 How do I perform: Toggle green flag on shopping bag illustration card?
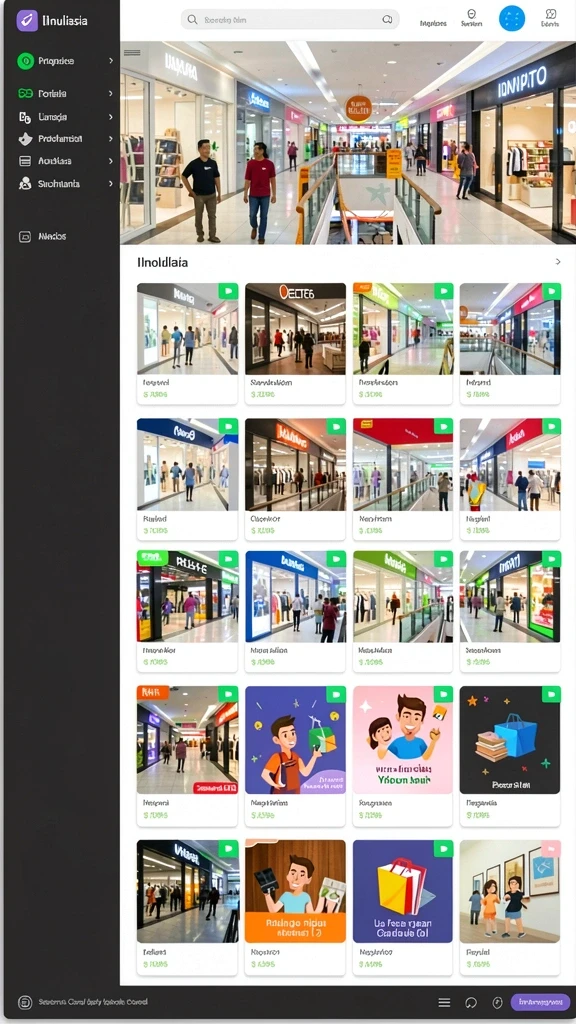[x=443, y=848]
